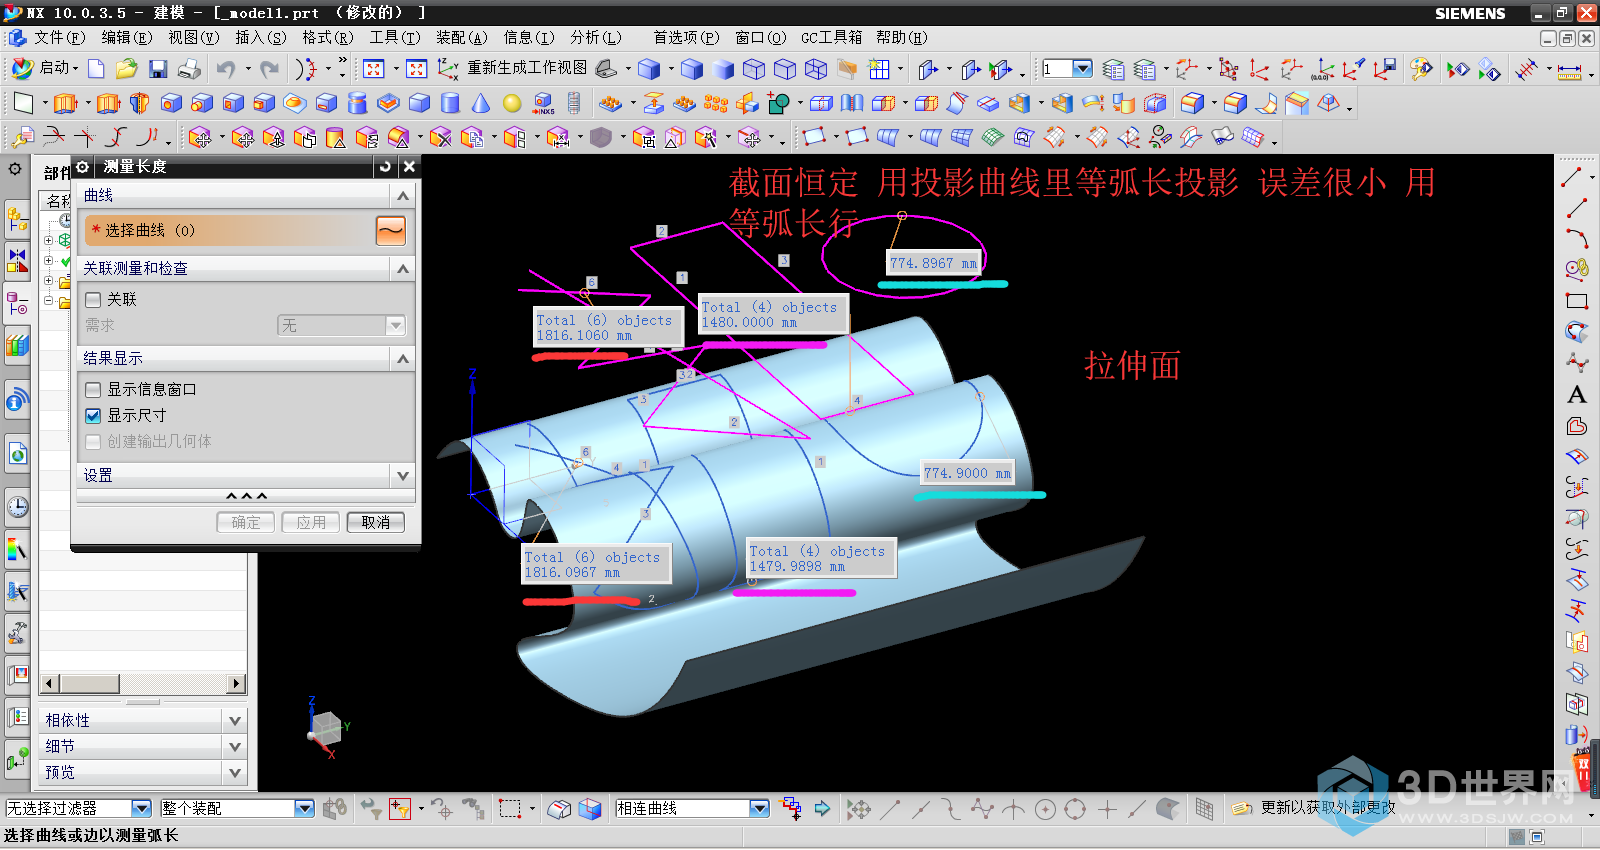Open the 无选择过滤器 dropdown
The image size is (1600, 850).
click(x=141, y=808)
